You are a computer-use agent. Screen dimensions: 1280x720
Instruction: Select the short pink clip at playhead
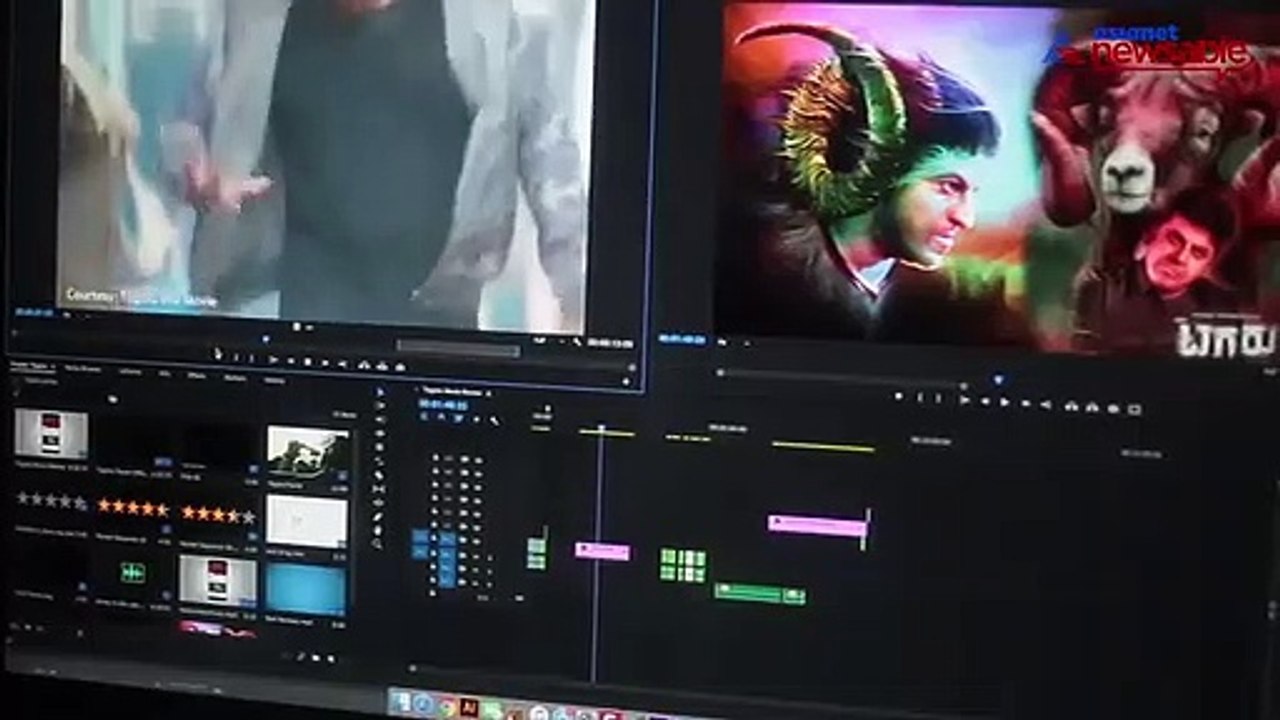coord(603,551)
